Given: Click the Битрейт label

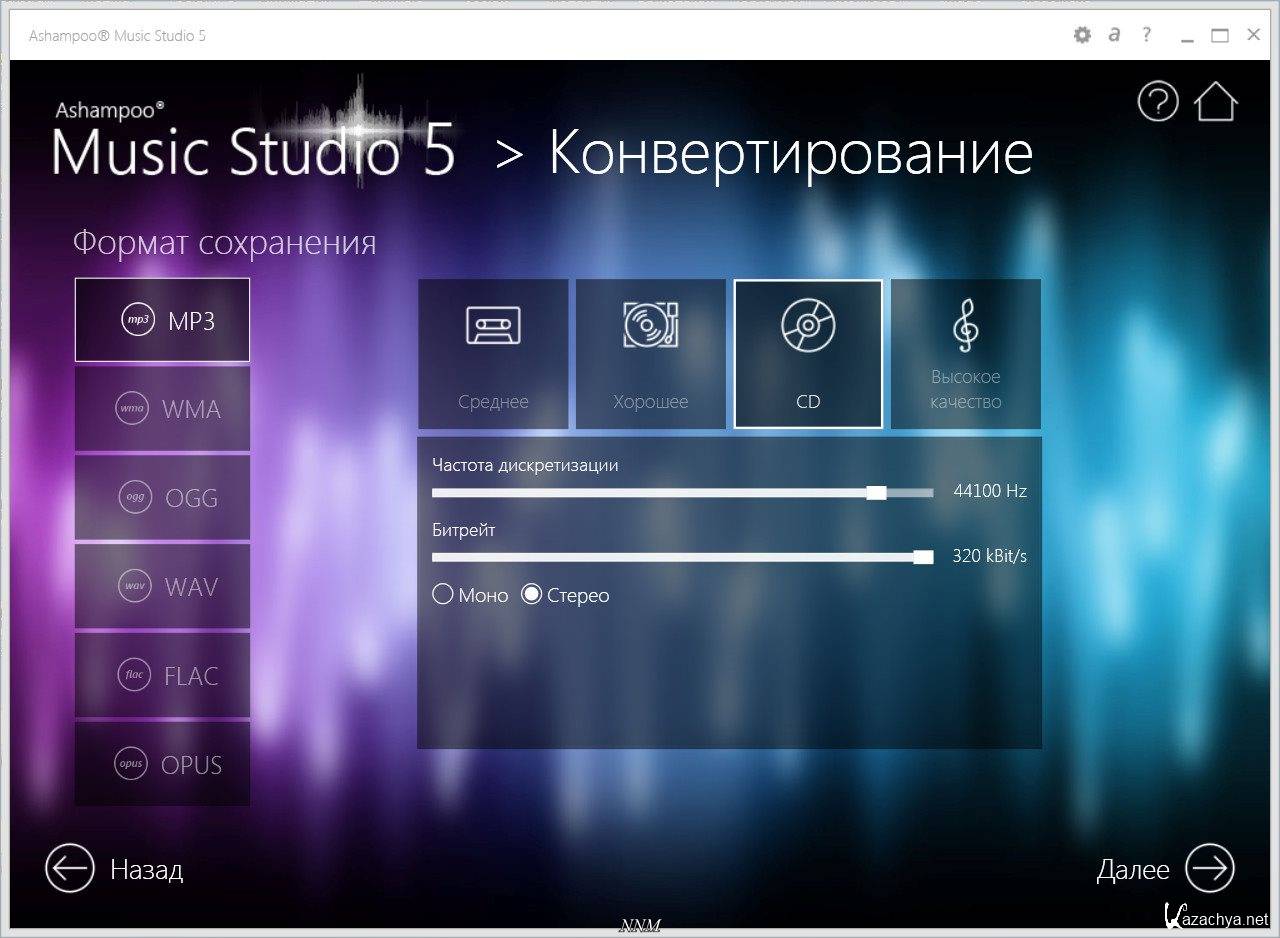Looking at the screenshot, I should (464, 530).
